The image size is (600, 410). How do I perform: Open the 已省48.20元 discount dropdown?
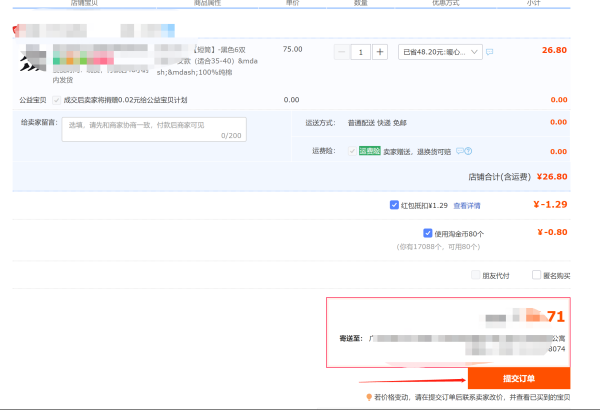(x=440, y=51)
